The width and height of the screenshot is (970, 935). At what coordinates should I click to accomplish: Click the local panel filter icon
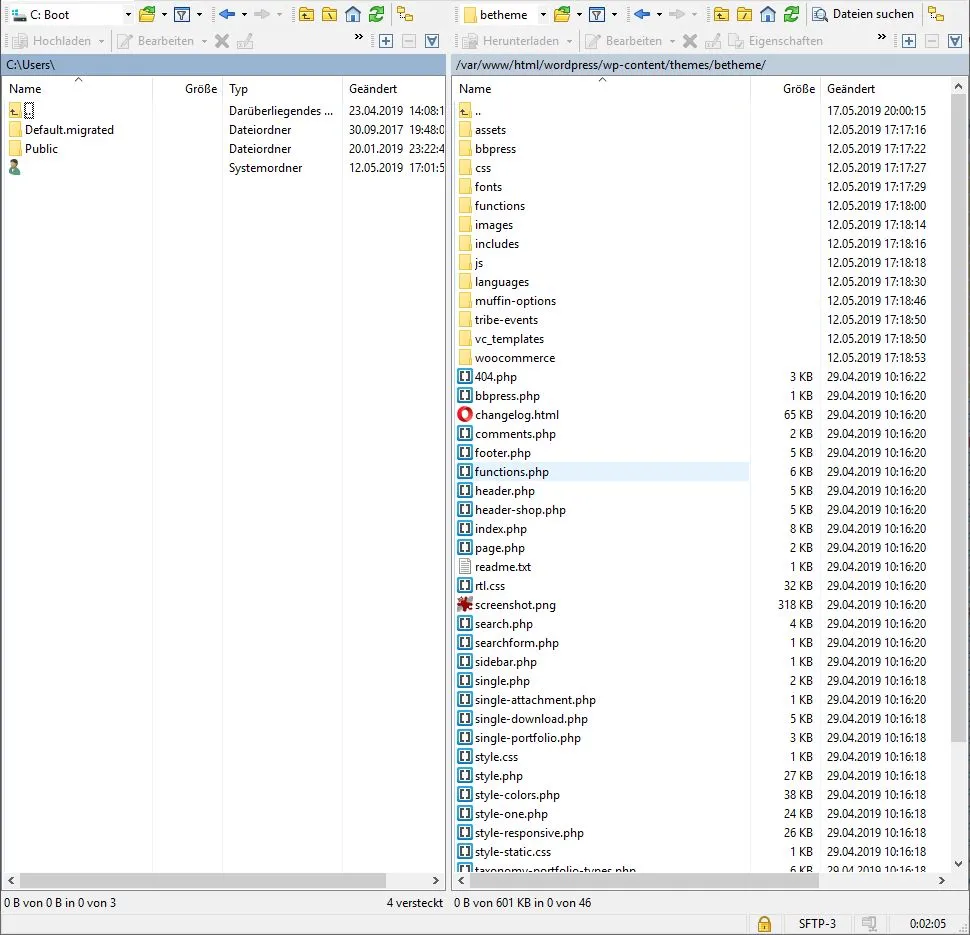click(182, 14)
